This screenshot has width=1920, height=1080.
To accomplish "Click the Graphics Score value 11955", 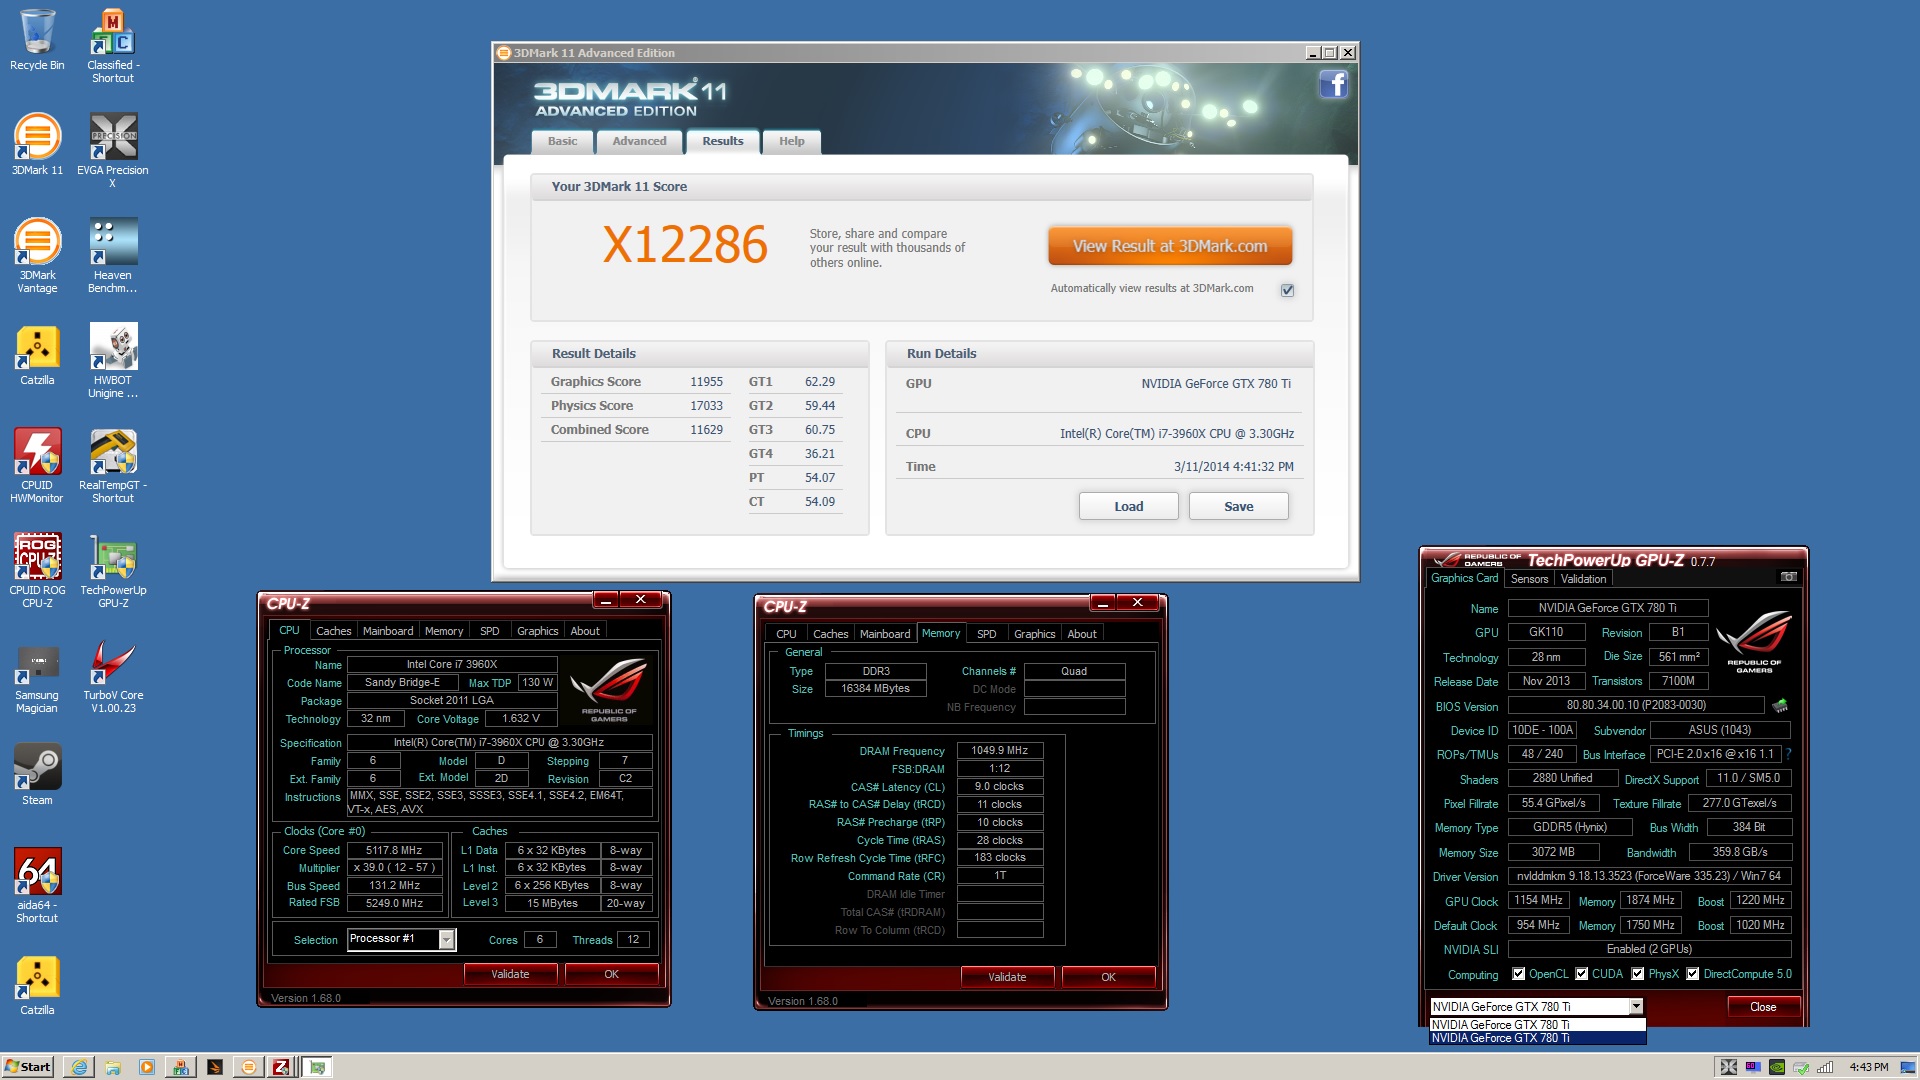I will click(706, 382).
